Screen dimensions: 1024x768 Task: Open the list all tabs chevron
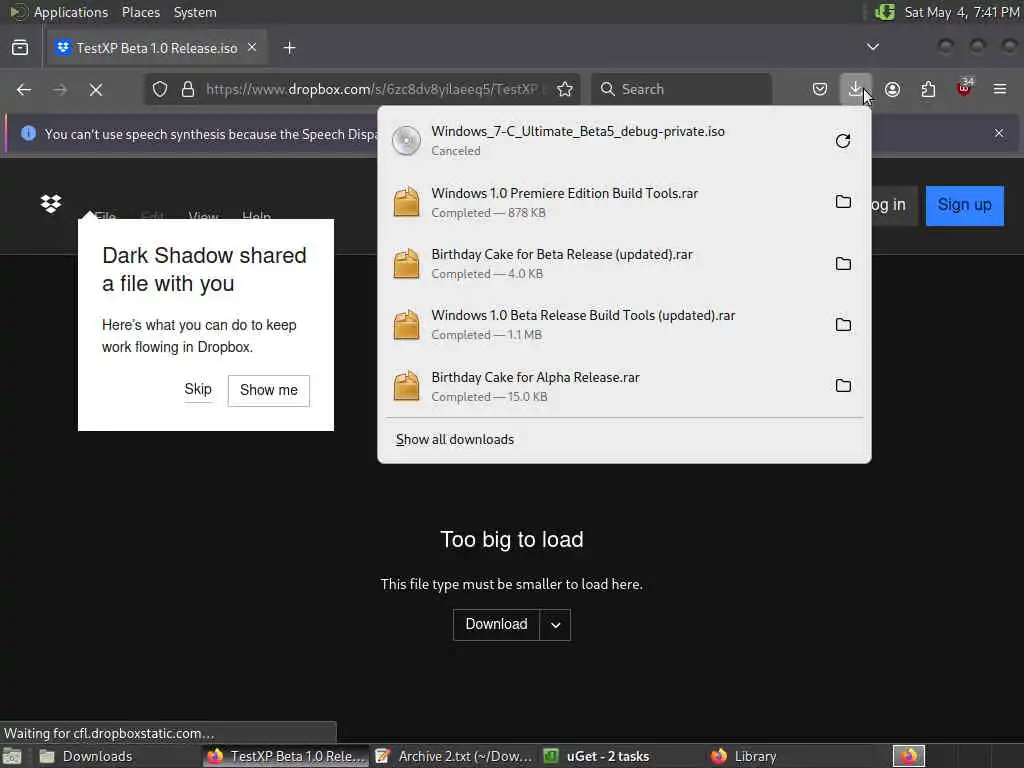pyautogui.click(x=872, y=47)
